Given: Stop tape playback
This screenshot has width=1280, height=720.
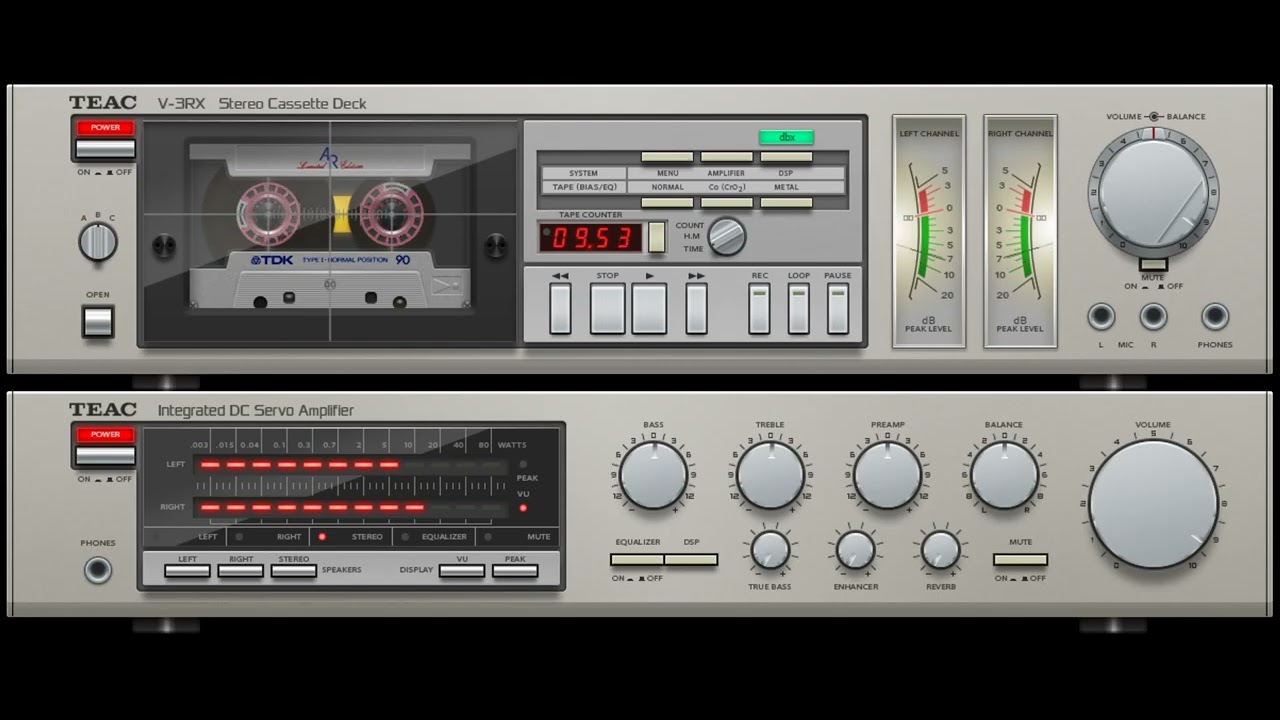Looking at the screenshot, I should click(x=607, y=309).
